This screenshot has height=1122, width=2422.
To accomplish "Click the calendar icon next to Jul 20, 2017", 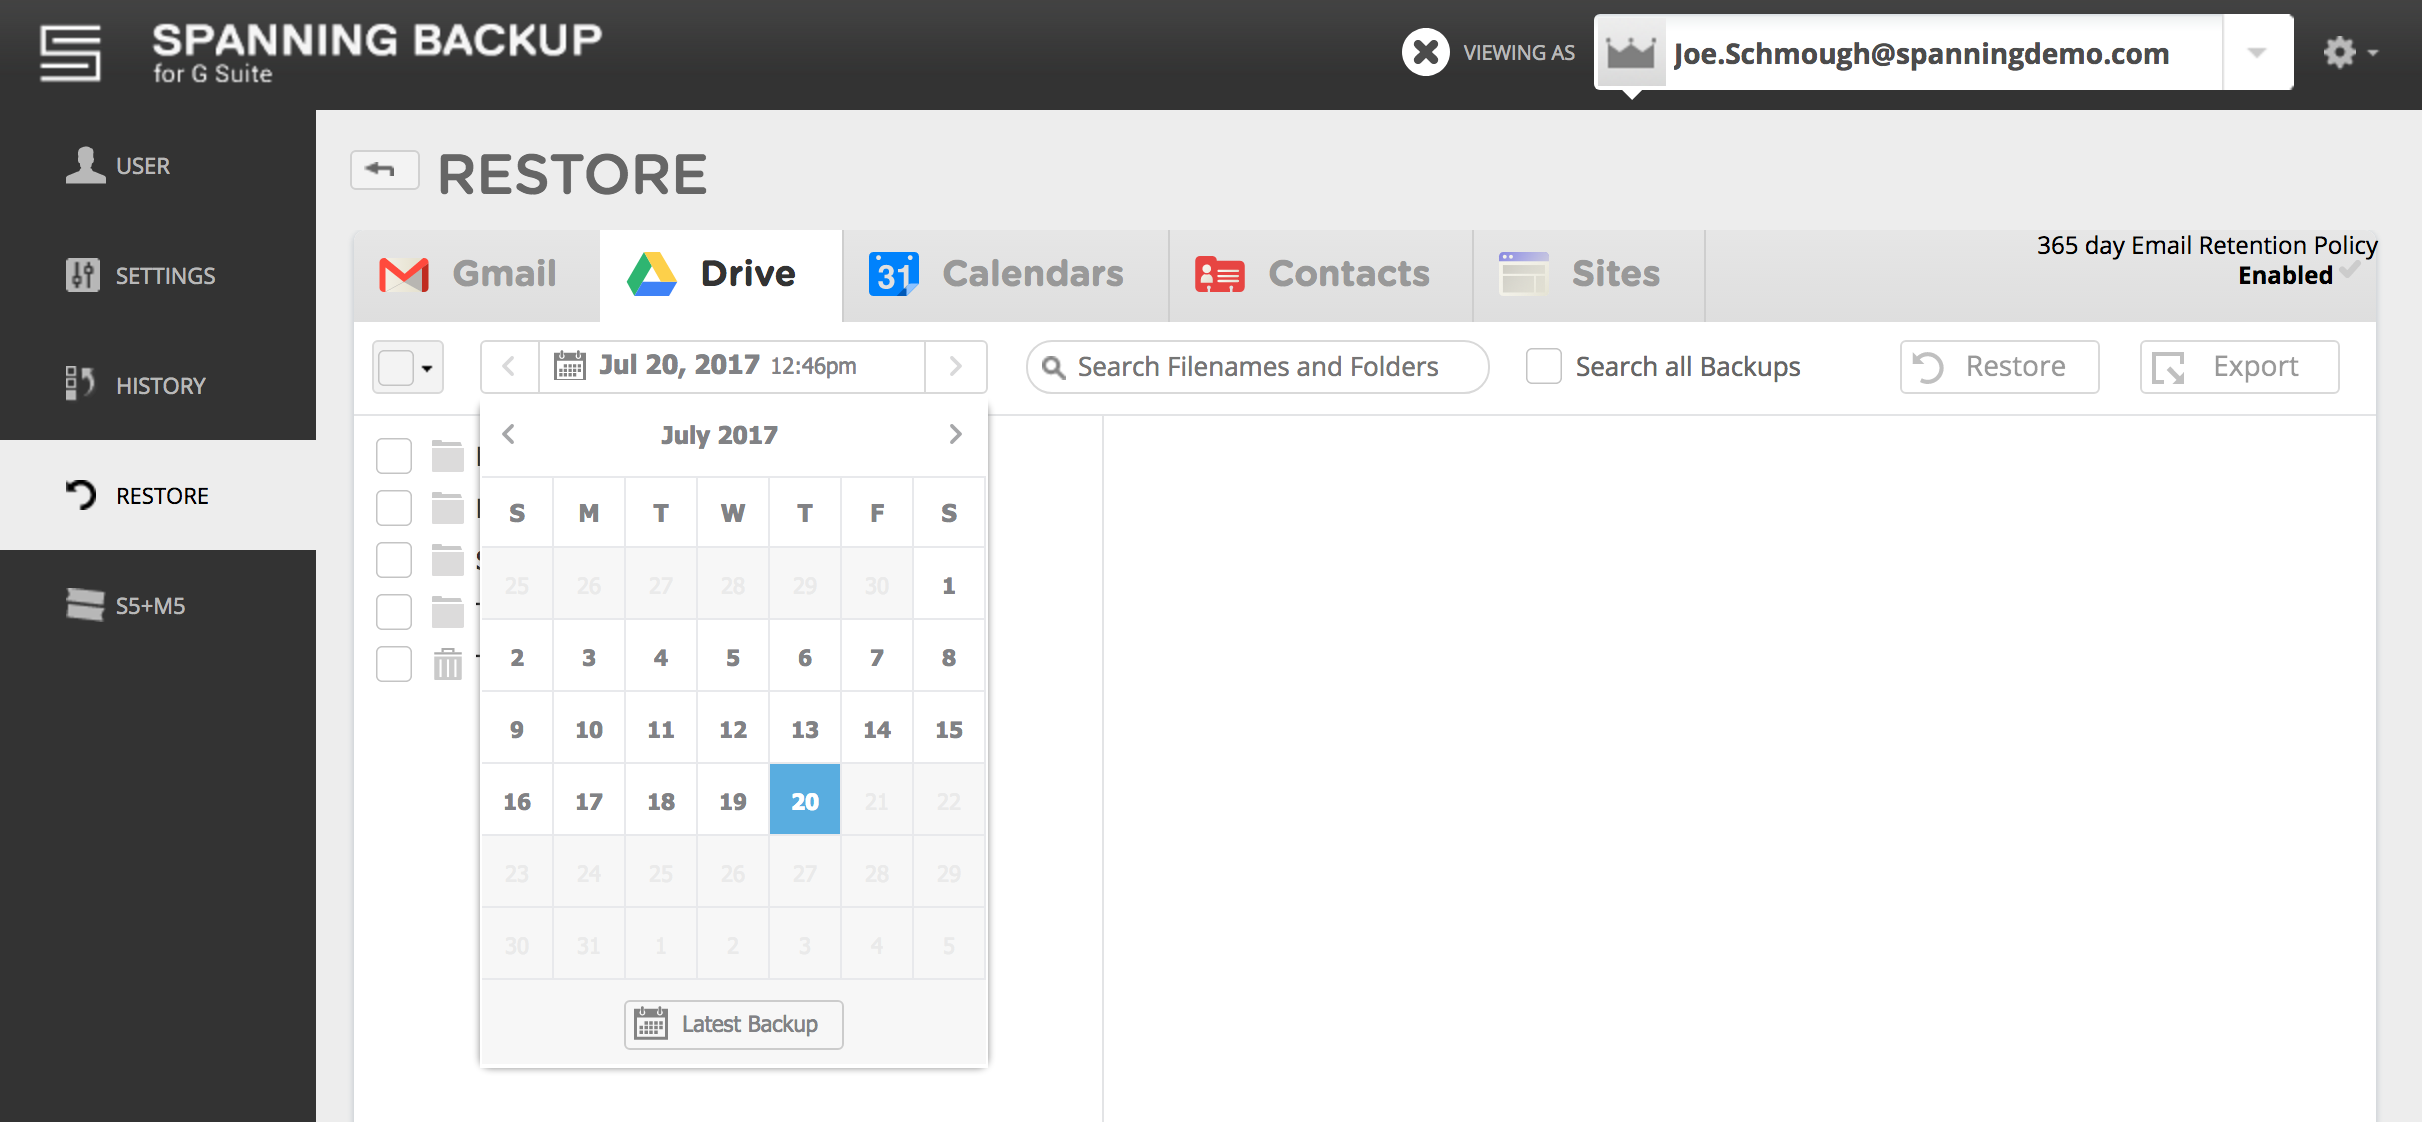I will point(569,366).
